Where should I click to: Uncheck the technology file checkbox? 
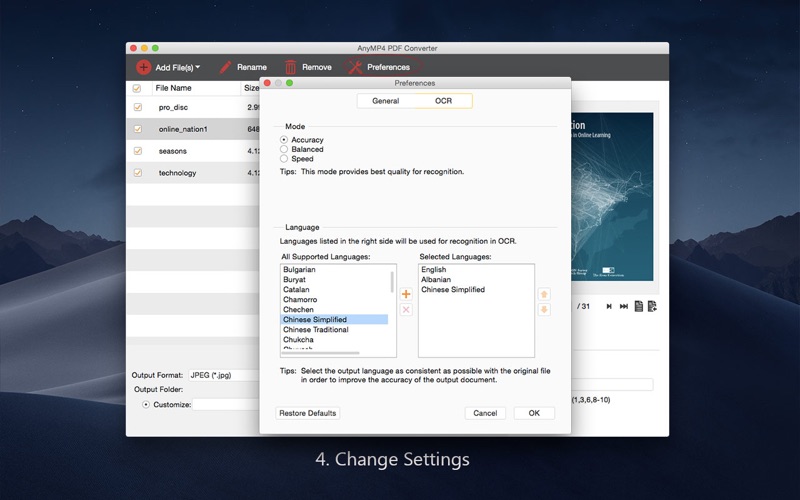[138, 173]
